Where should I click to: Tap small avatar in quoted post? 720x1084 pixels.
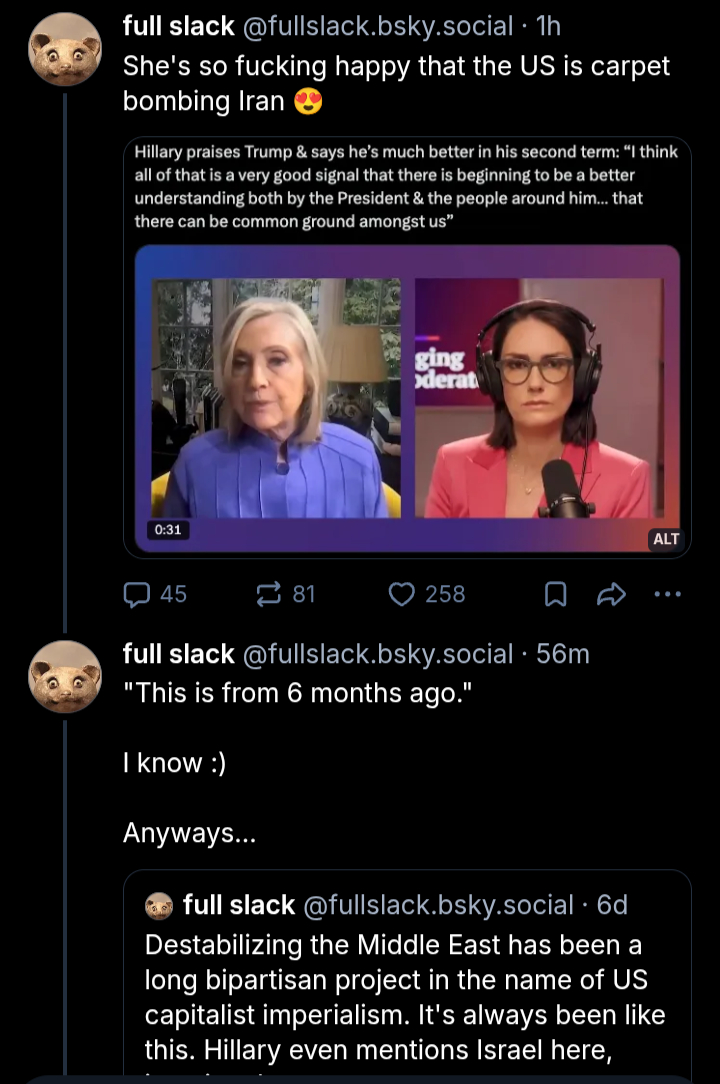pos(159,906)
